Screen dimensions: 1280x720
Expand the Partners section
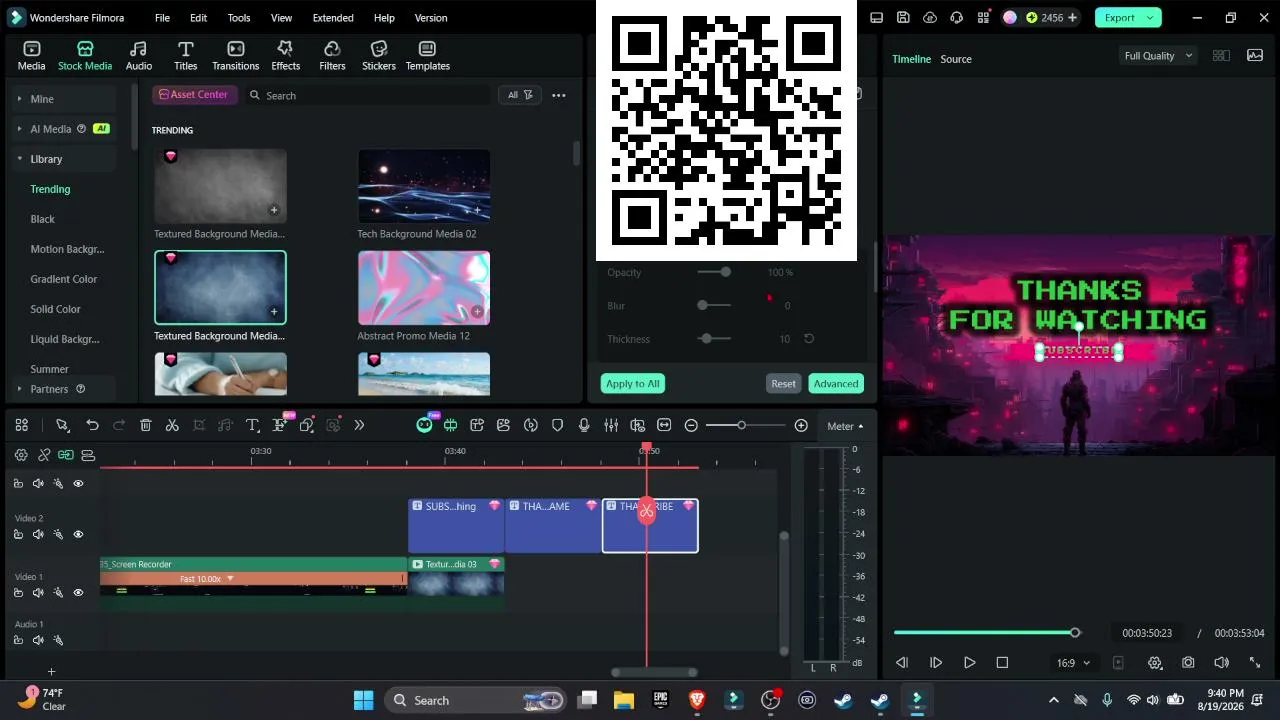coord(19,389)
